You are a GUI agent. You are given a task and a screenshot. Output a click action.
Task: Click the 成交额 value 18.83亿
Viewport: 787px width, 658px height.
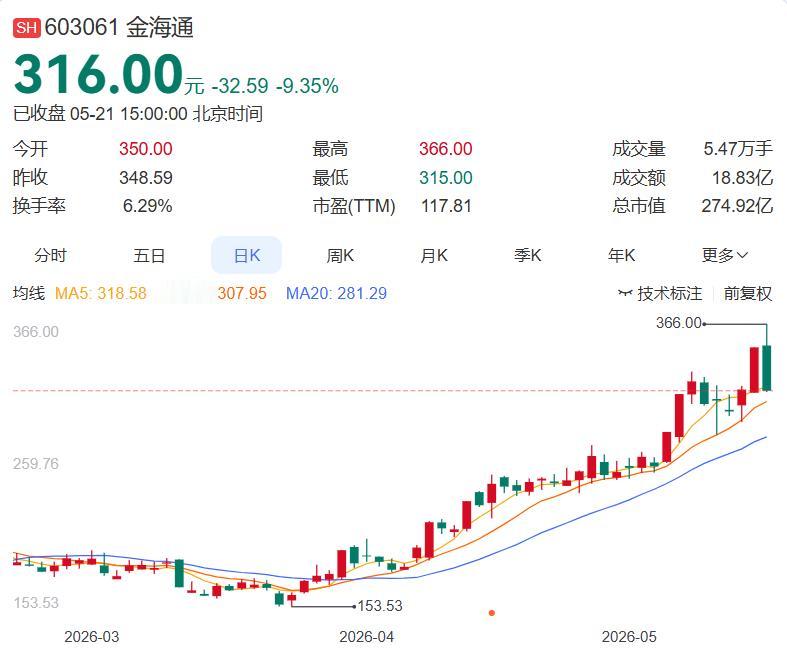click(x=742, y=177)
